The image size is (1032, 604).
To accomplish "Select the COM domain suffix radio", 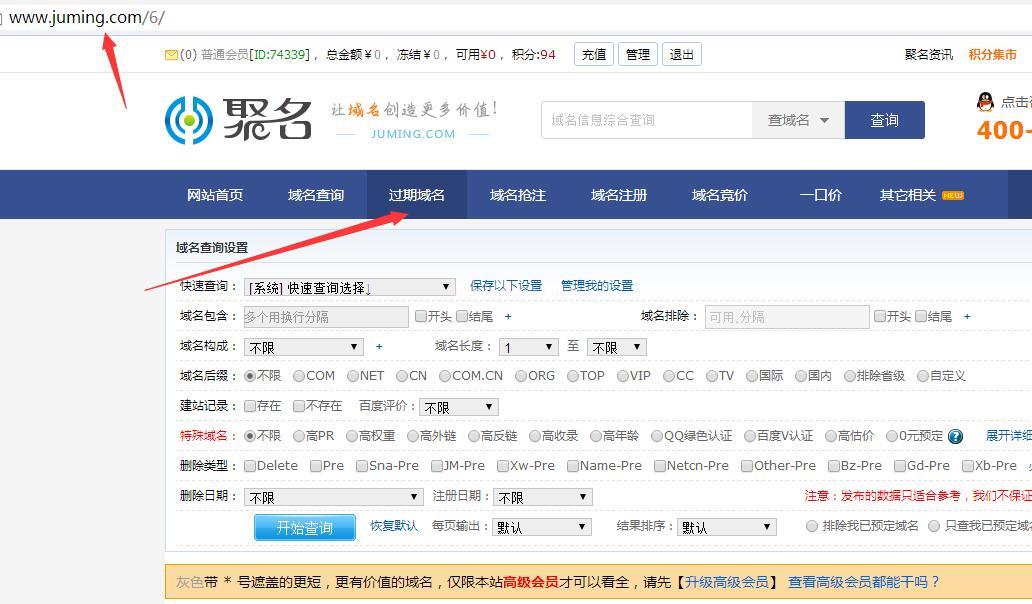I will pyautogui.click(x=299, y=376).
